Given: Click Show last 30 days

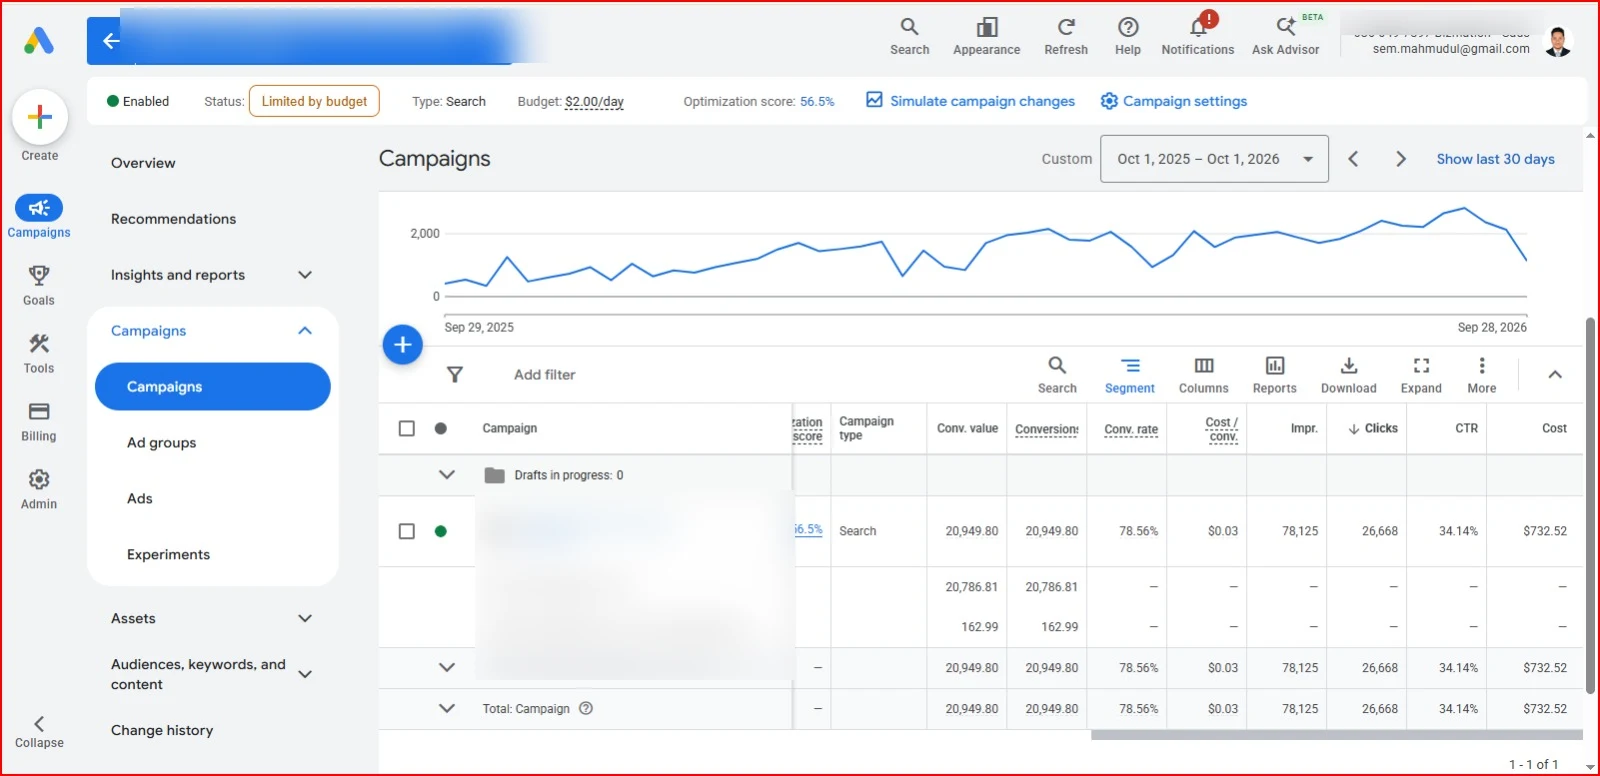Looking at the screenshot, I should point(1495,159).
